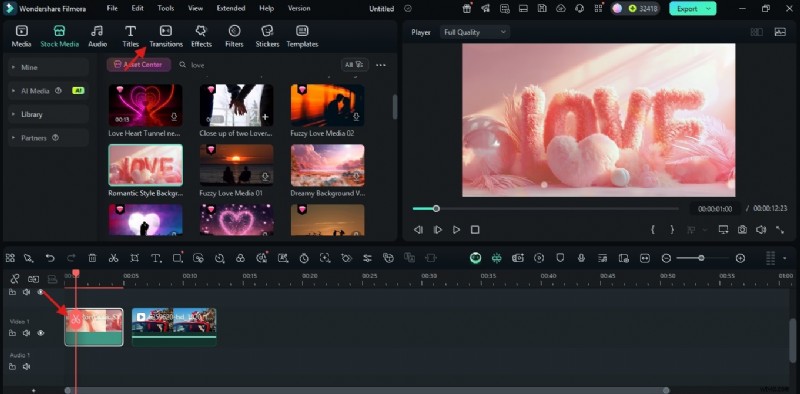Open the Templates tab
The height and width of the screenshot is (394, 800).
pos(302,36)
